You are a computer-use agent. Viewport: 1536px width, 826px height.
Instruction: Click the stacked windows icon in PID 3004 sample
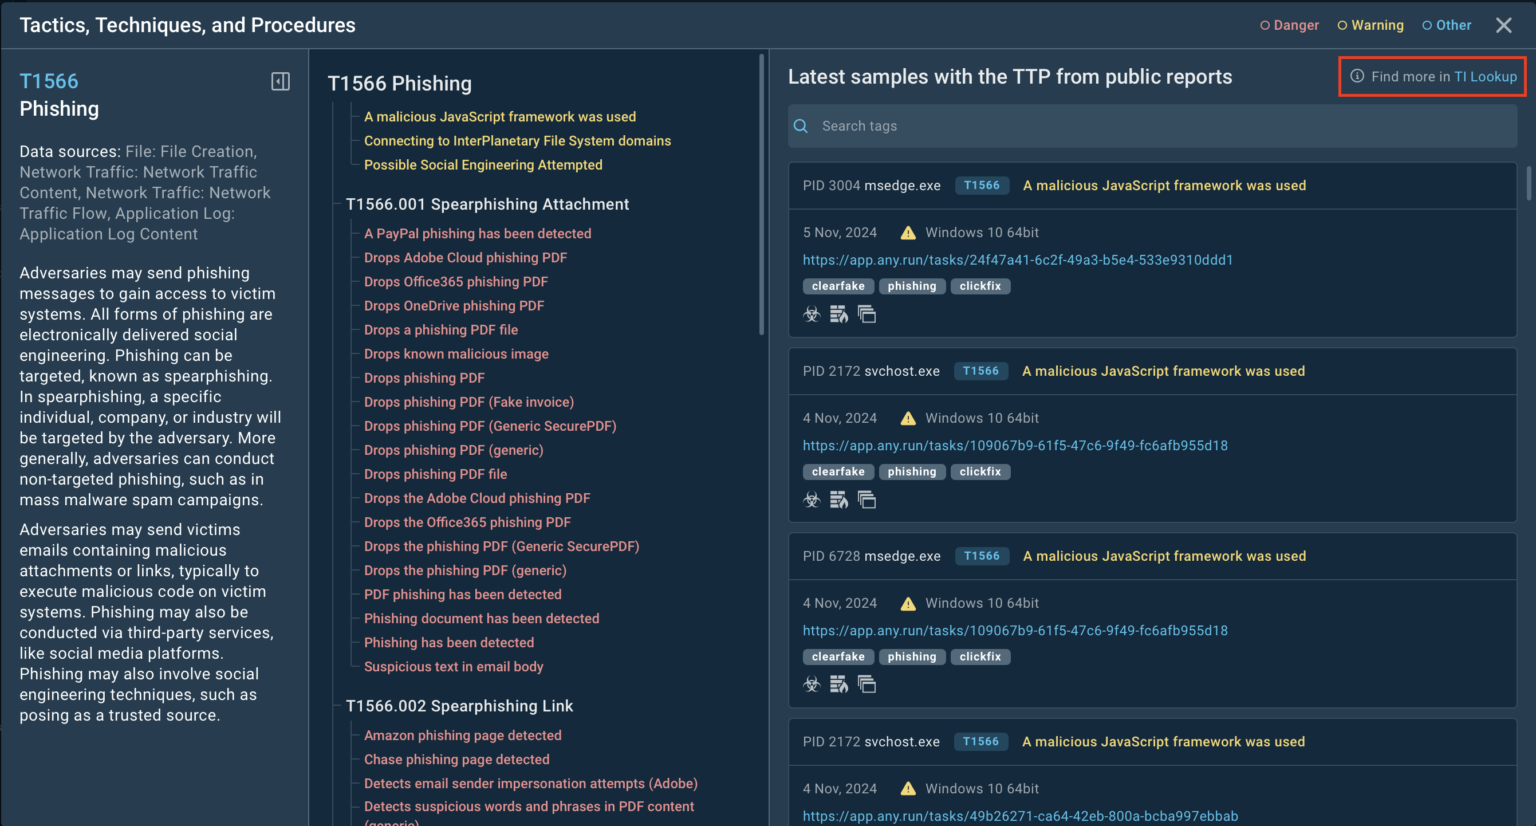coord(867,315)
